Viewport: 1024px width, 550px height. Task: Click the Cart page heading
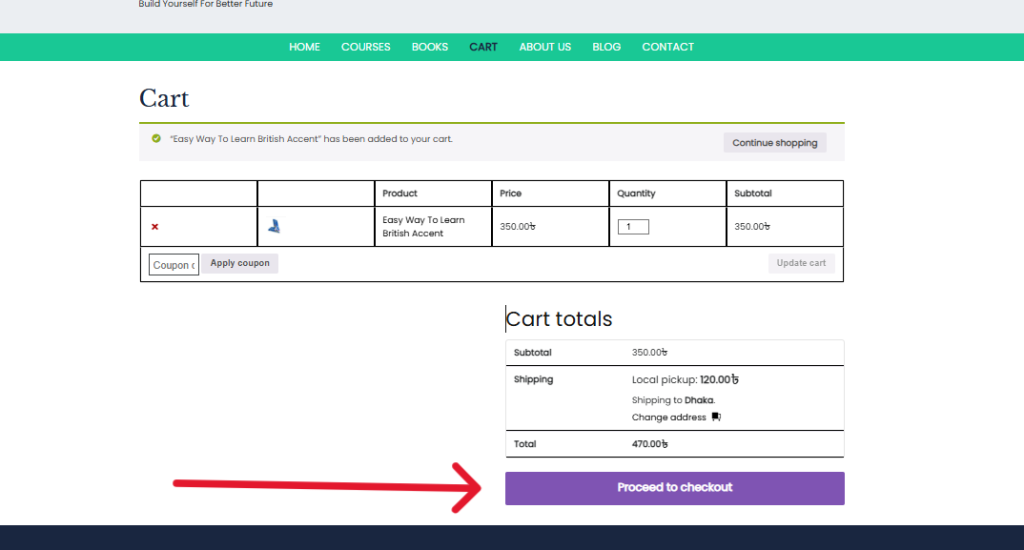(164, 99)
